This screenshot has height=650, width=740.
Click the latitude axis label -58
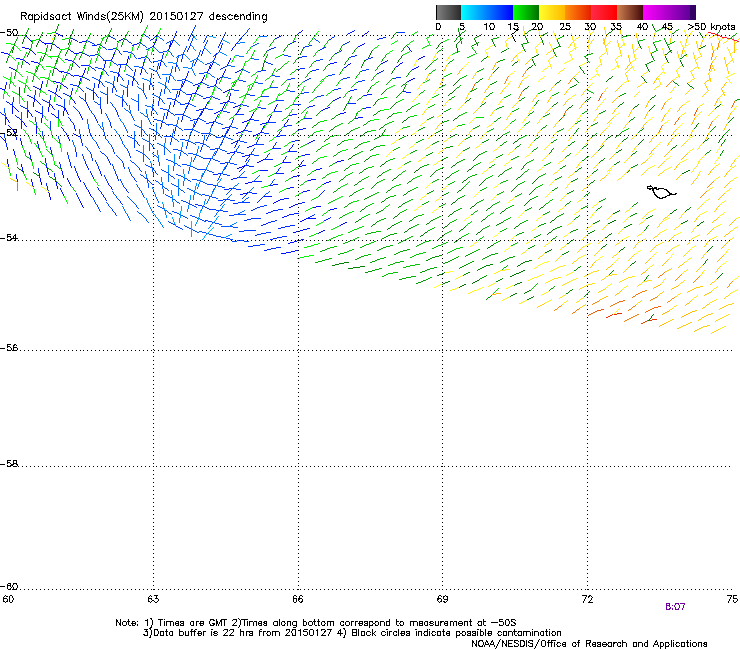9,464
